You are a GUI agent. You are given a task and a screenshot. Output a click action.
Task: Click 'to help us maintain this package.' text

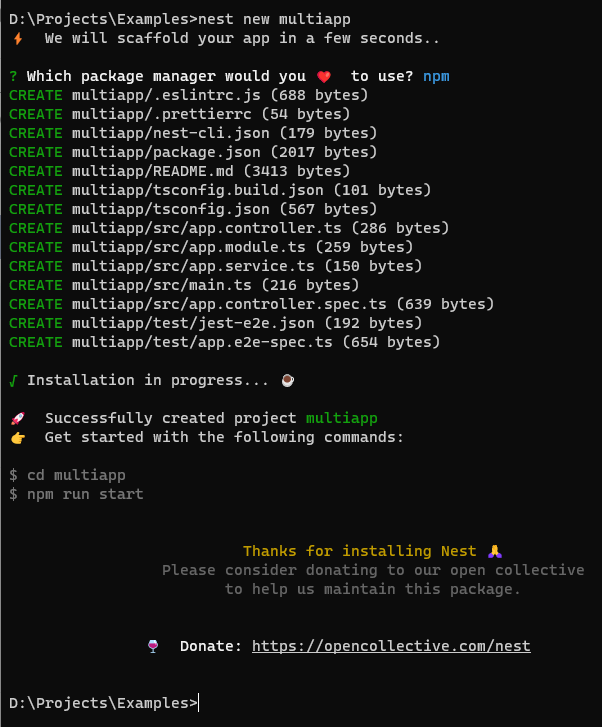coord(373,589)
